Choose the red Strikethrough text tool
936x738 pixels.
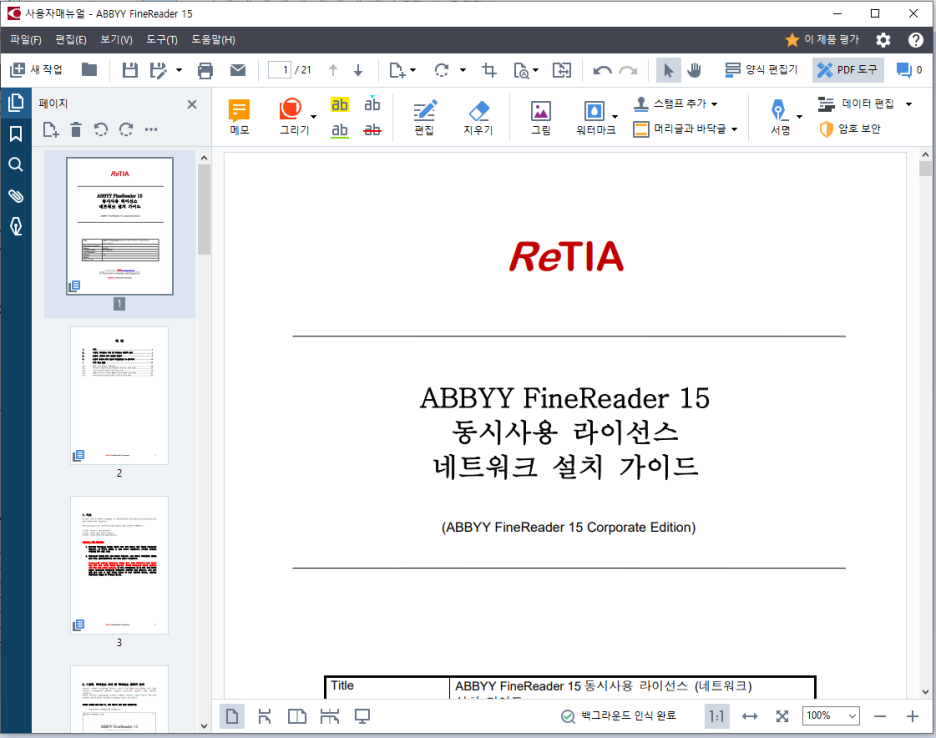coord(372,130)
